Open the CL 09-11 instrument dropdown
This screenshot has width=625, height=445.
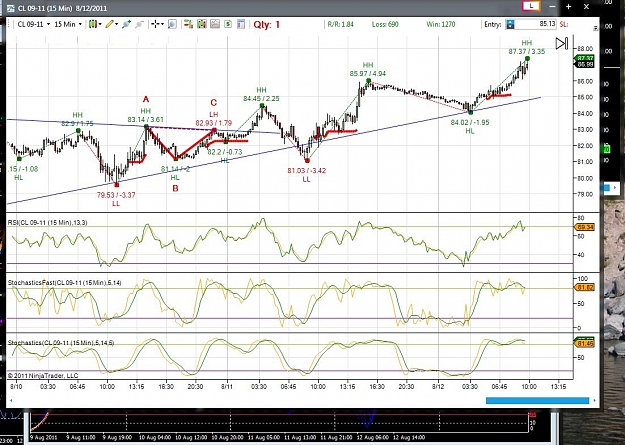[x=33, y=24]
